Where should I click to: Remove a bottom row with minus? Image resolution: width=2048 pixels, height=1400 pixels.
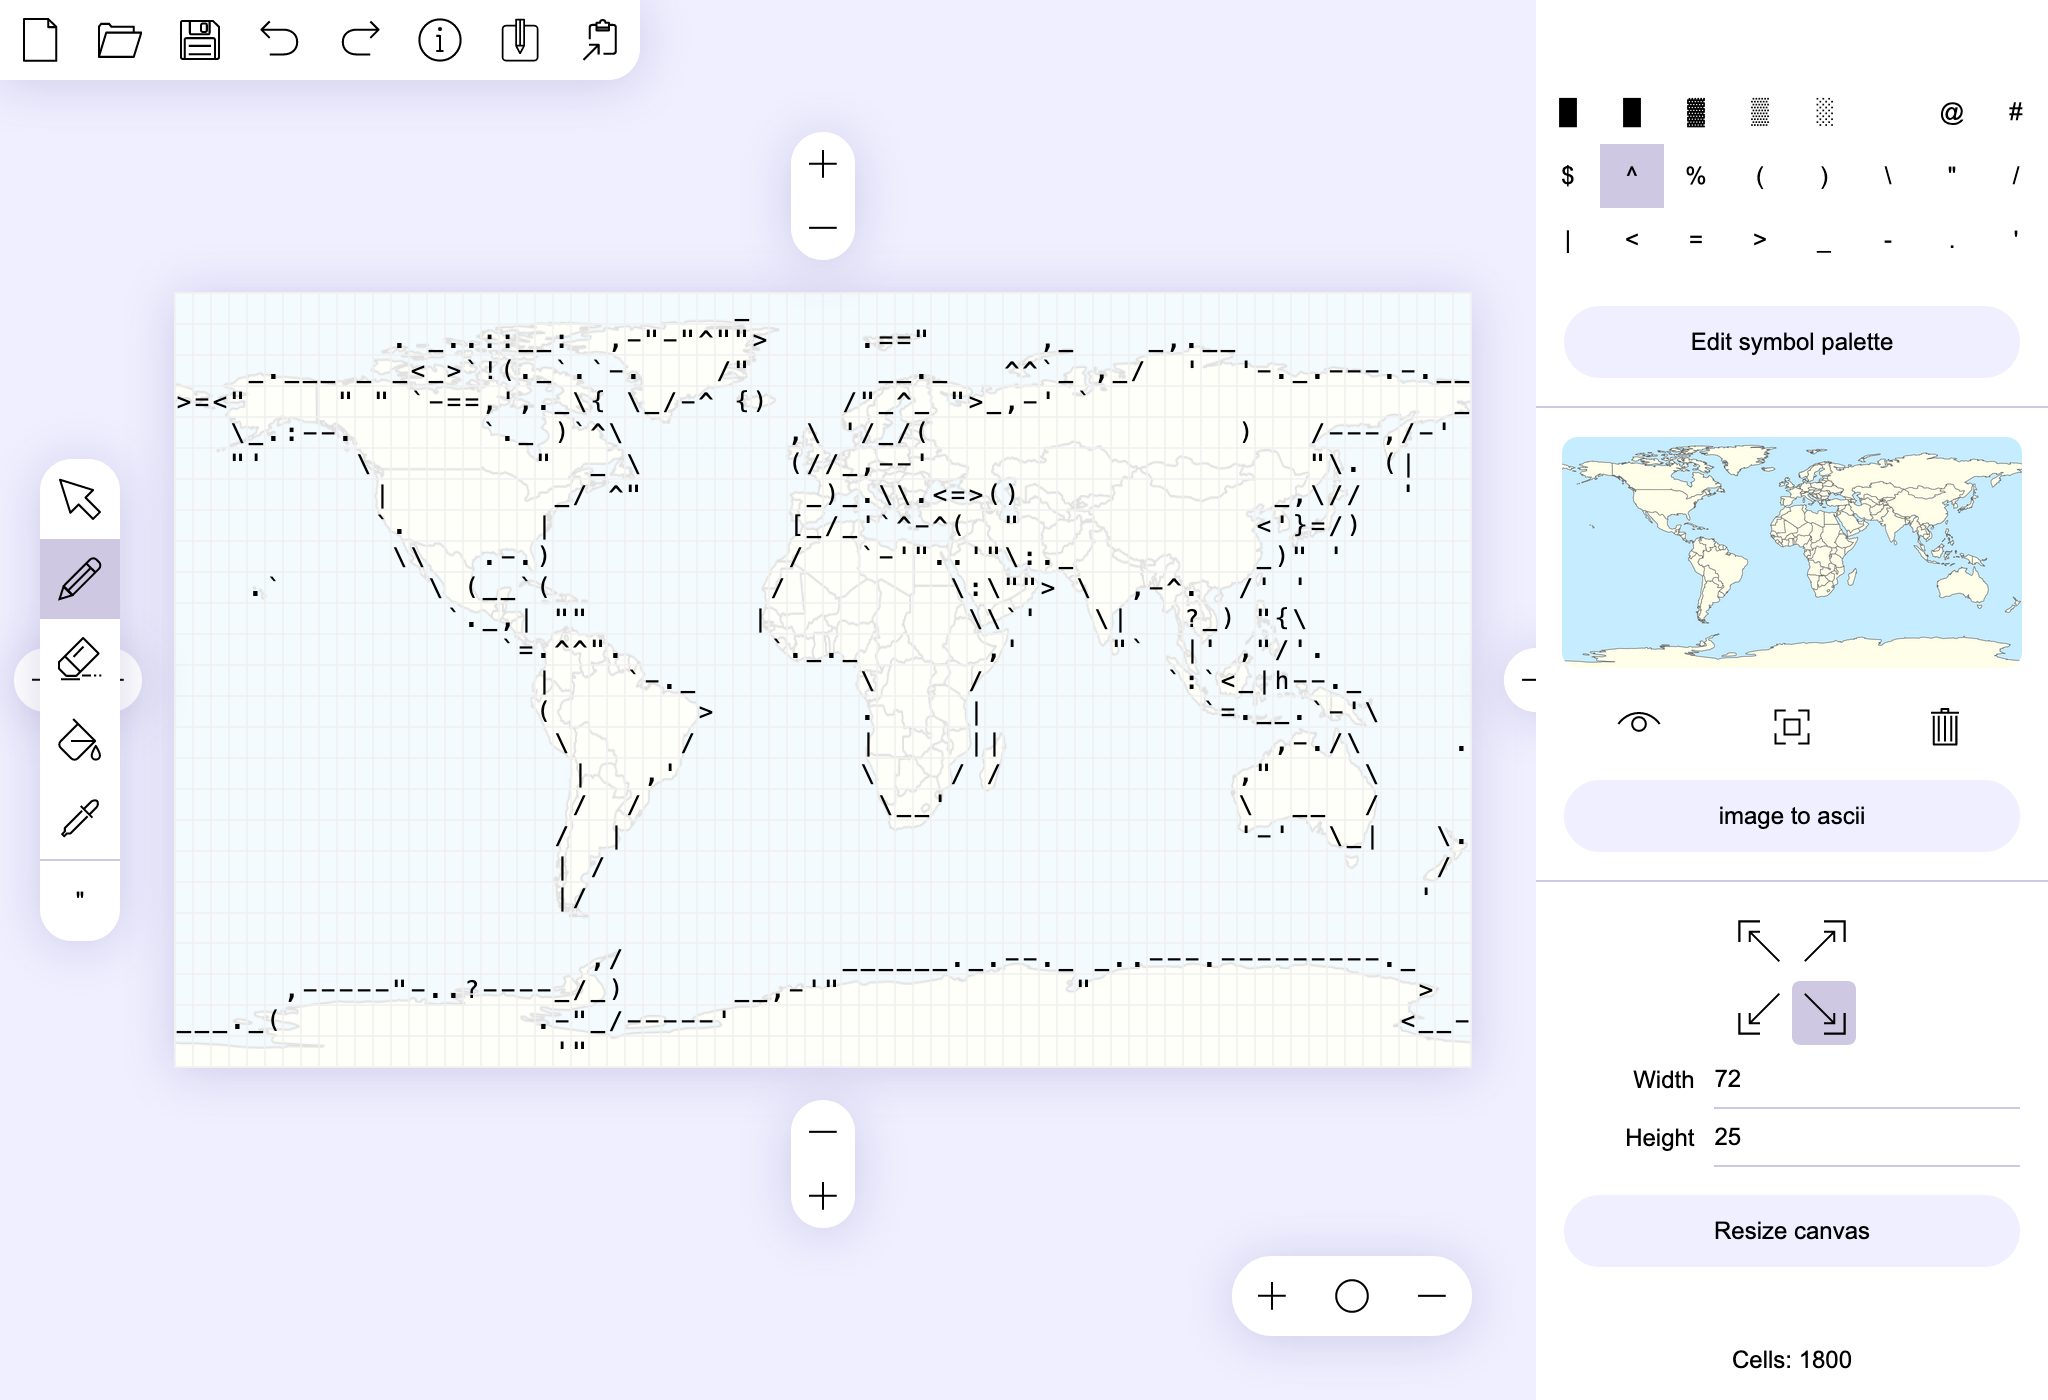click(x=823, y=1132)
